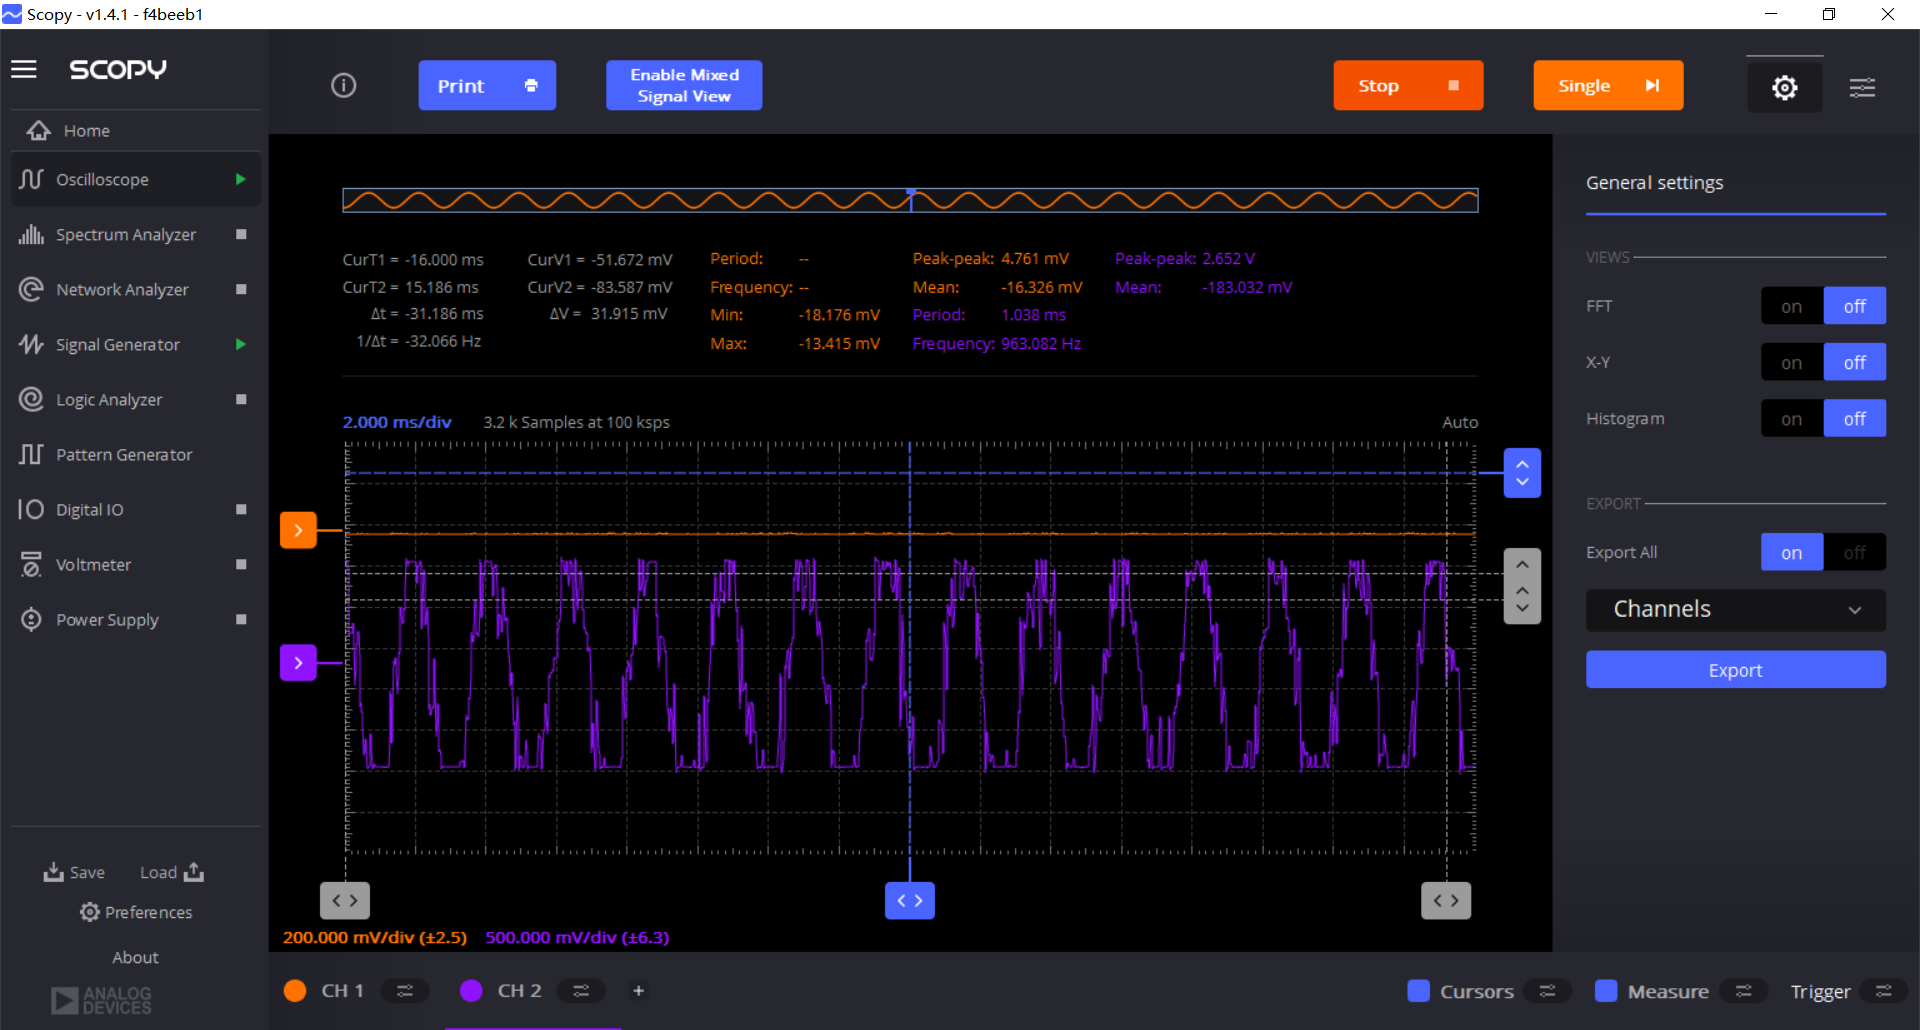1920x1030 pixels.
Task: Stop the Signal Generator with its run indicator
Action: coord(241,344)
